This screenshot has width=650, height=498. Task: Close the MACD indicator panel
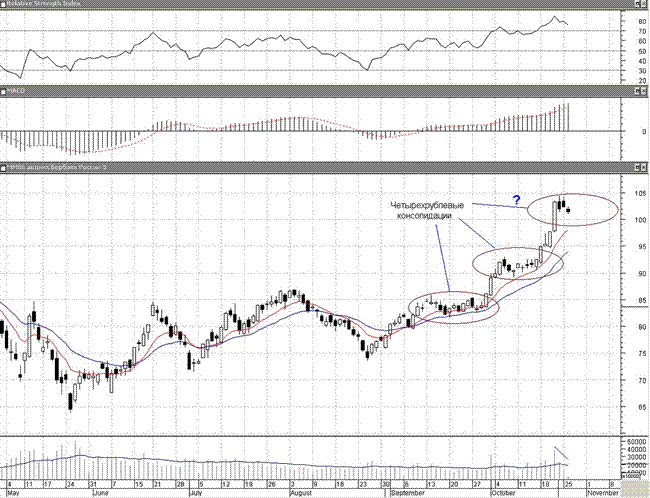pyautogui.click(x=645, y=91)
